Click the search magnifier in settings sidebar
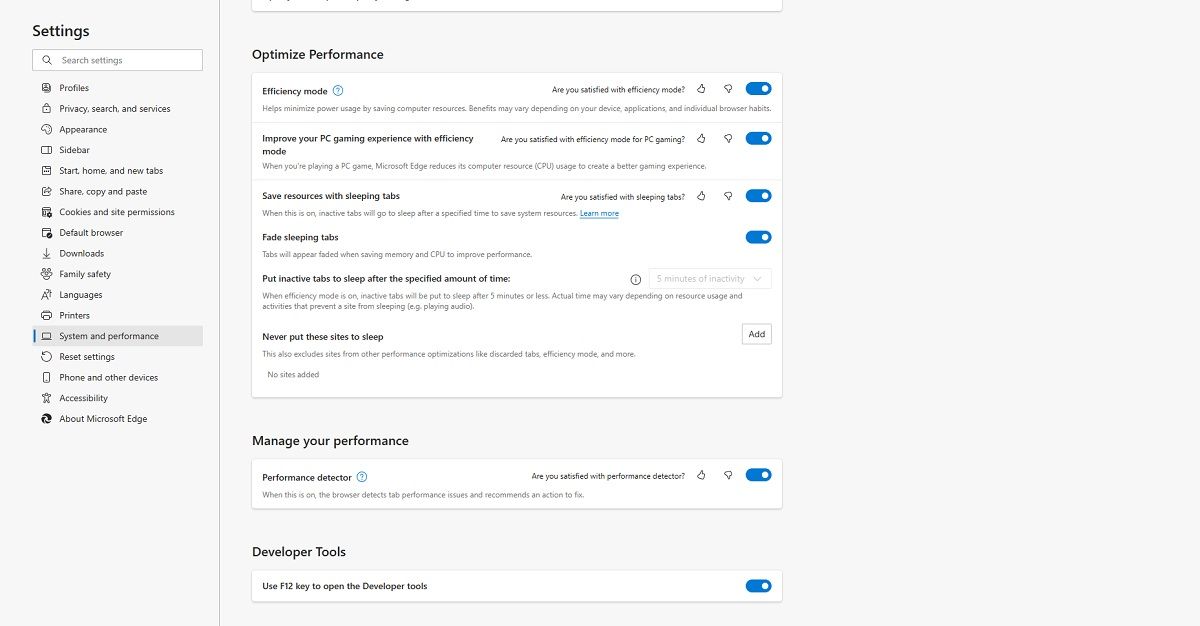Image resolution: width=1200 pixels, height=626 pixels. 47,60
